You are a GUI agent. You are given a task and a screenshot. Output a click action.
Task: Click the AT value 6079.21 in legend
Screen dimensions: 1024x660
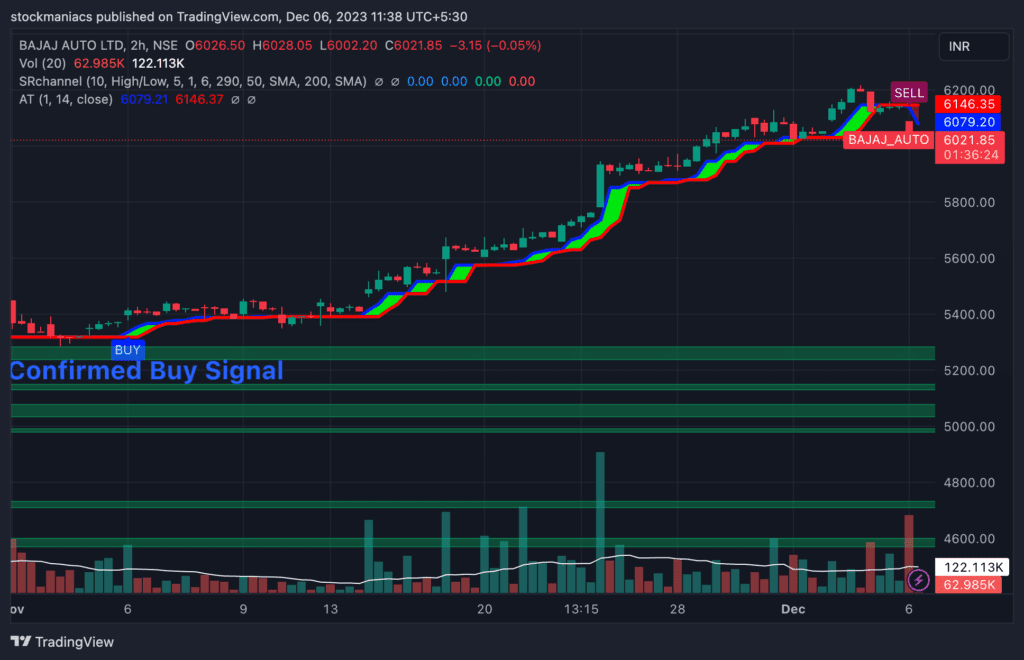[x=144, y=100]
